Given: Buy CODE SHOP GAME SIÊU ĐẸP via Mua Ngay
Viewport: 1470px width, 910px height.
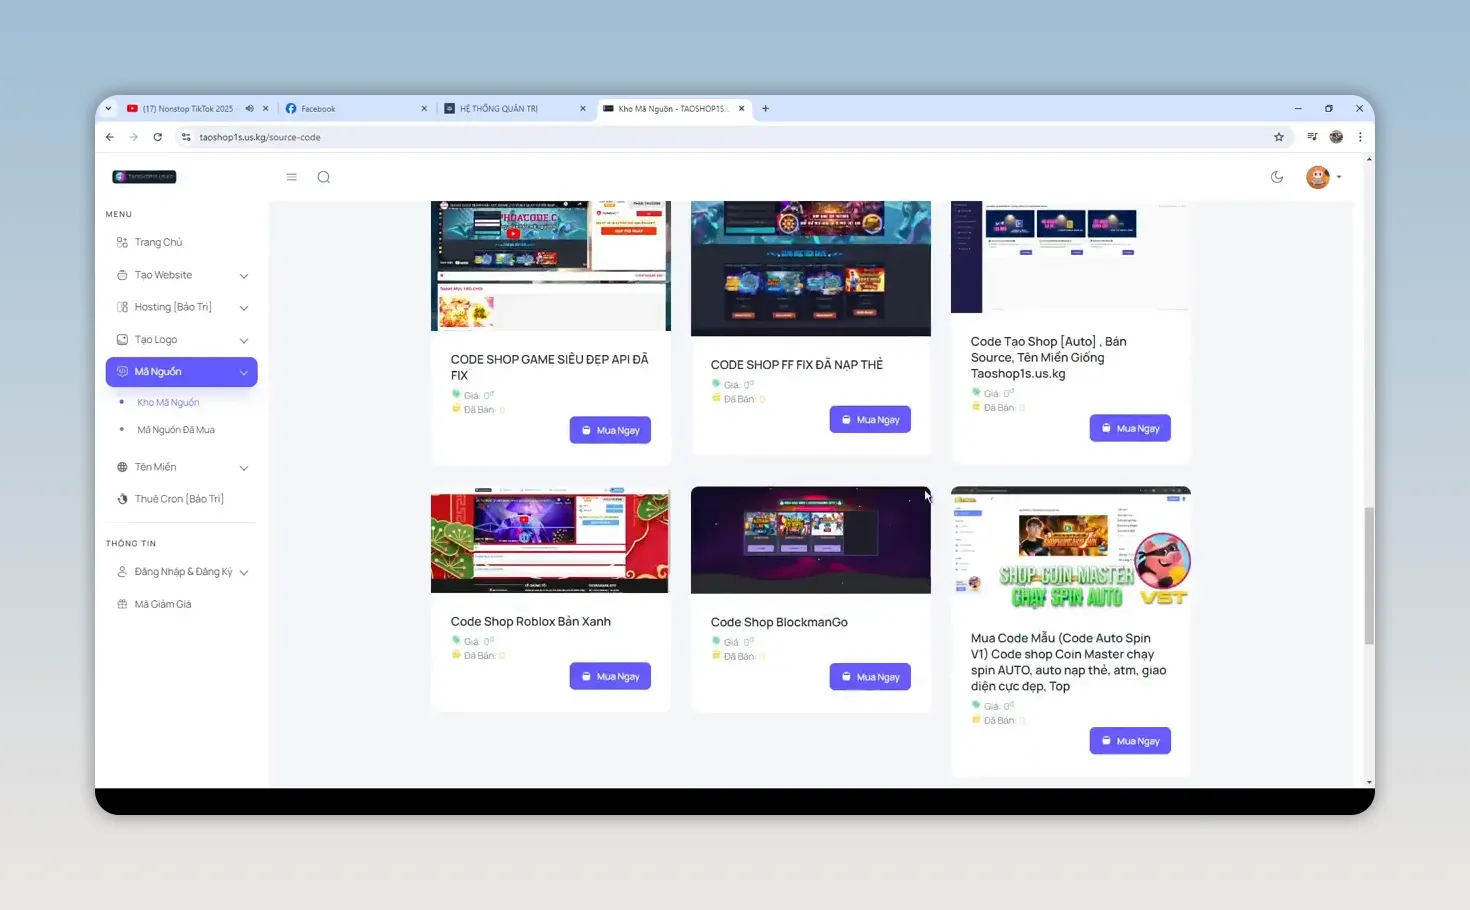Looking at the screenshot, I should (610, 430).
